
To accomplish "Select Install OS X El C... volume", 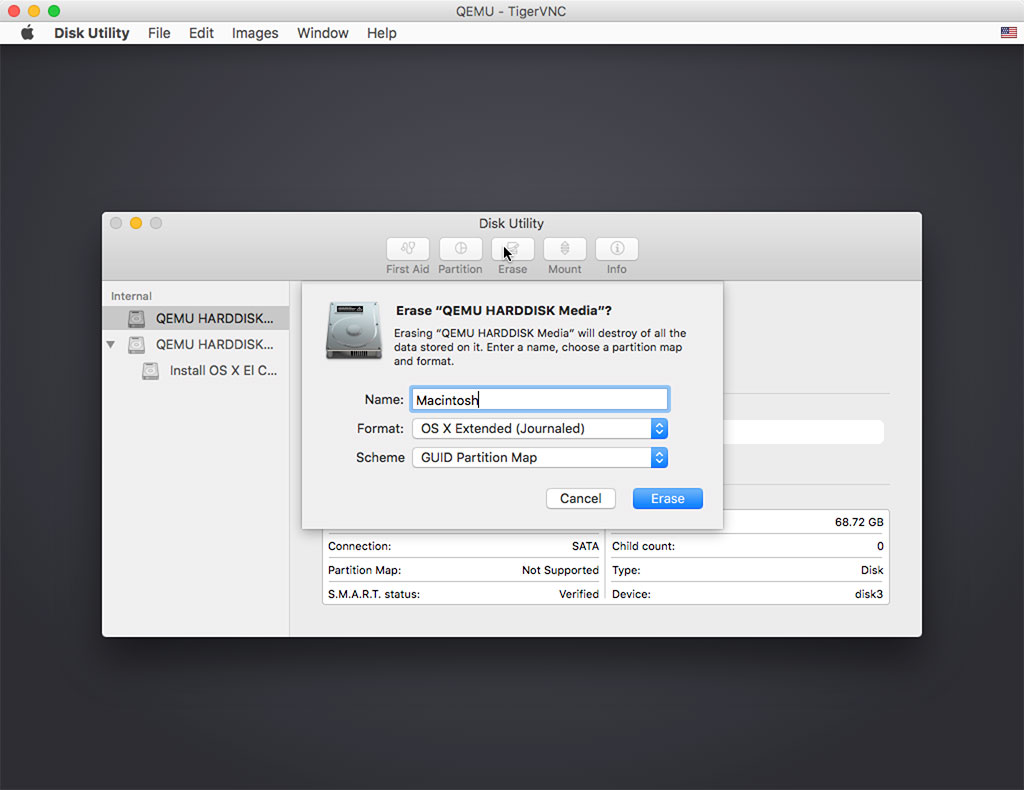I will (196, 371).
